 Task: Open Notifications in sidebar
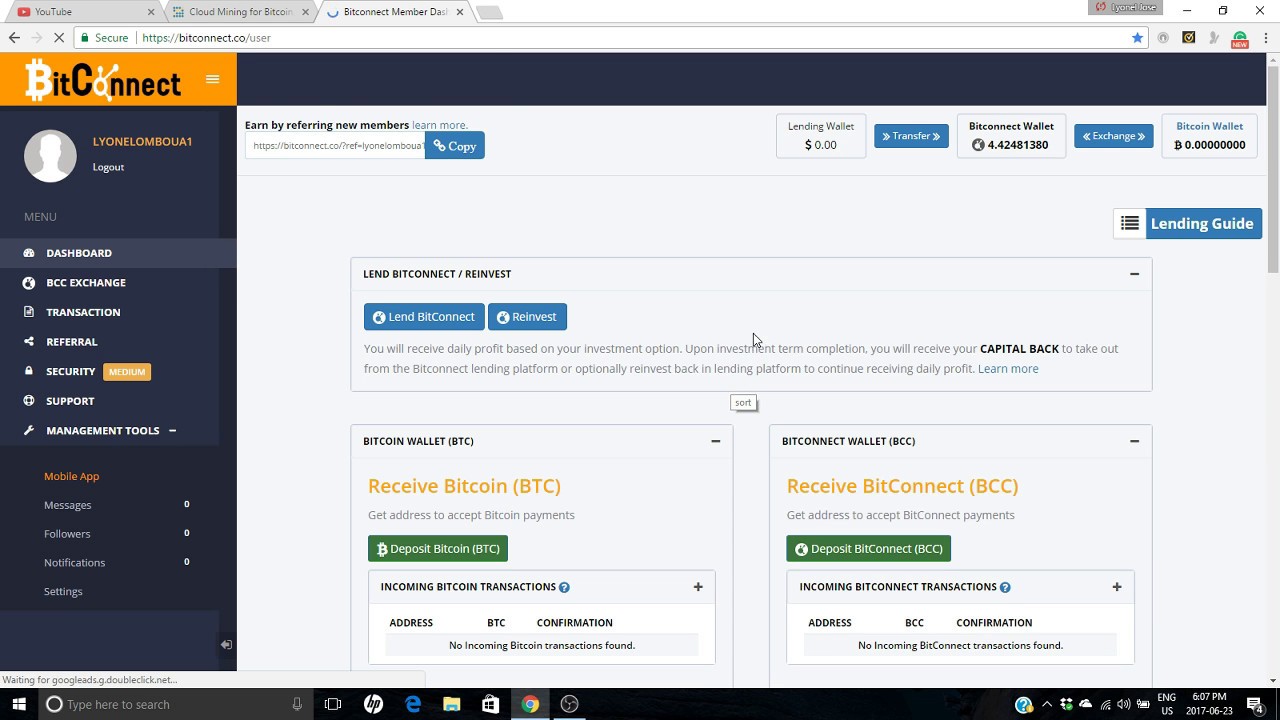point(74,562)
